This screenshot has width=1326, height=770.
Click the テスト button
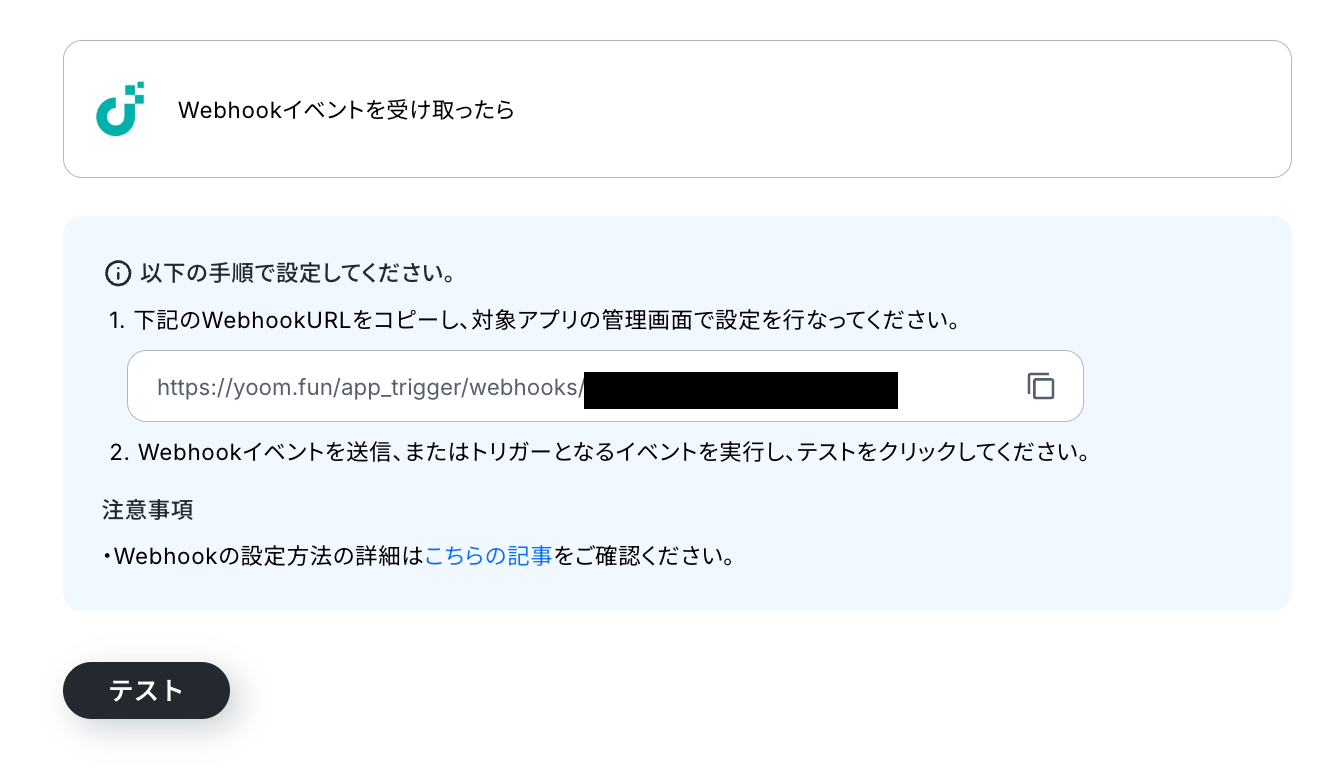click(146, 690)
